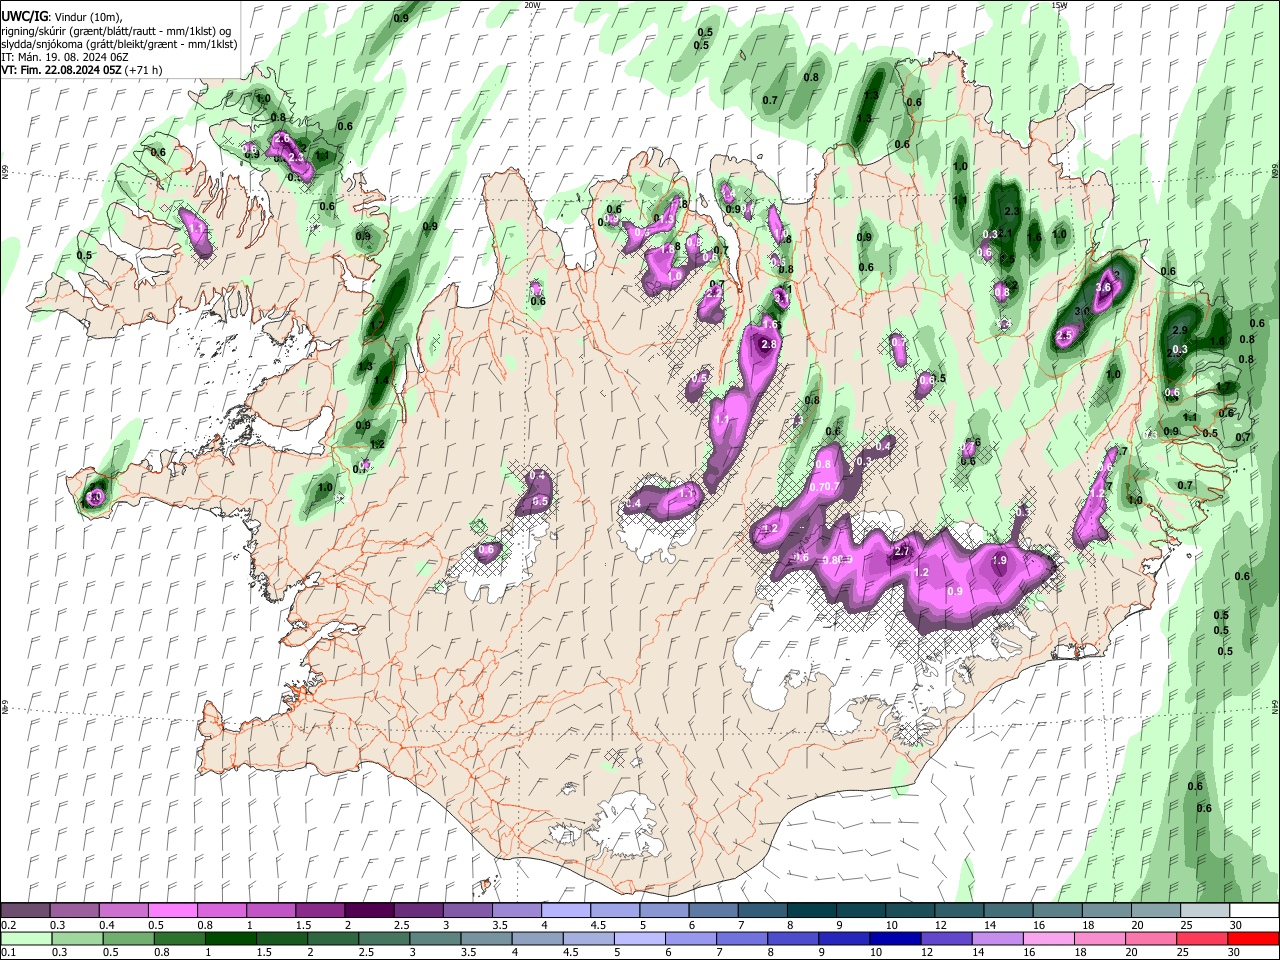Click the pale lavender swatch at 4 in the snow legend
1280x960 pixels.
point(566,911)
